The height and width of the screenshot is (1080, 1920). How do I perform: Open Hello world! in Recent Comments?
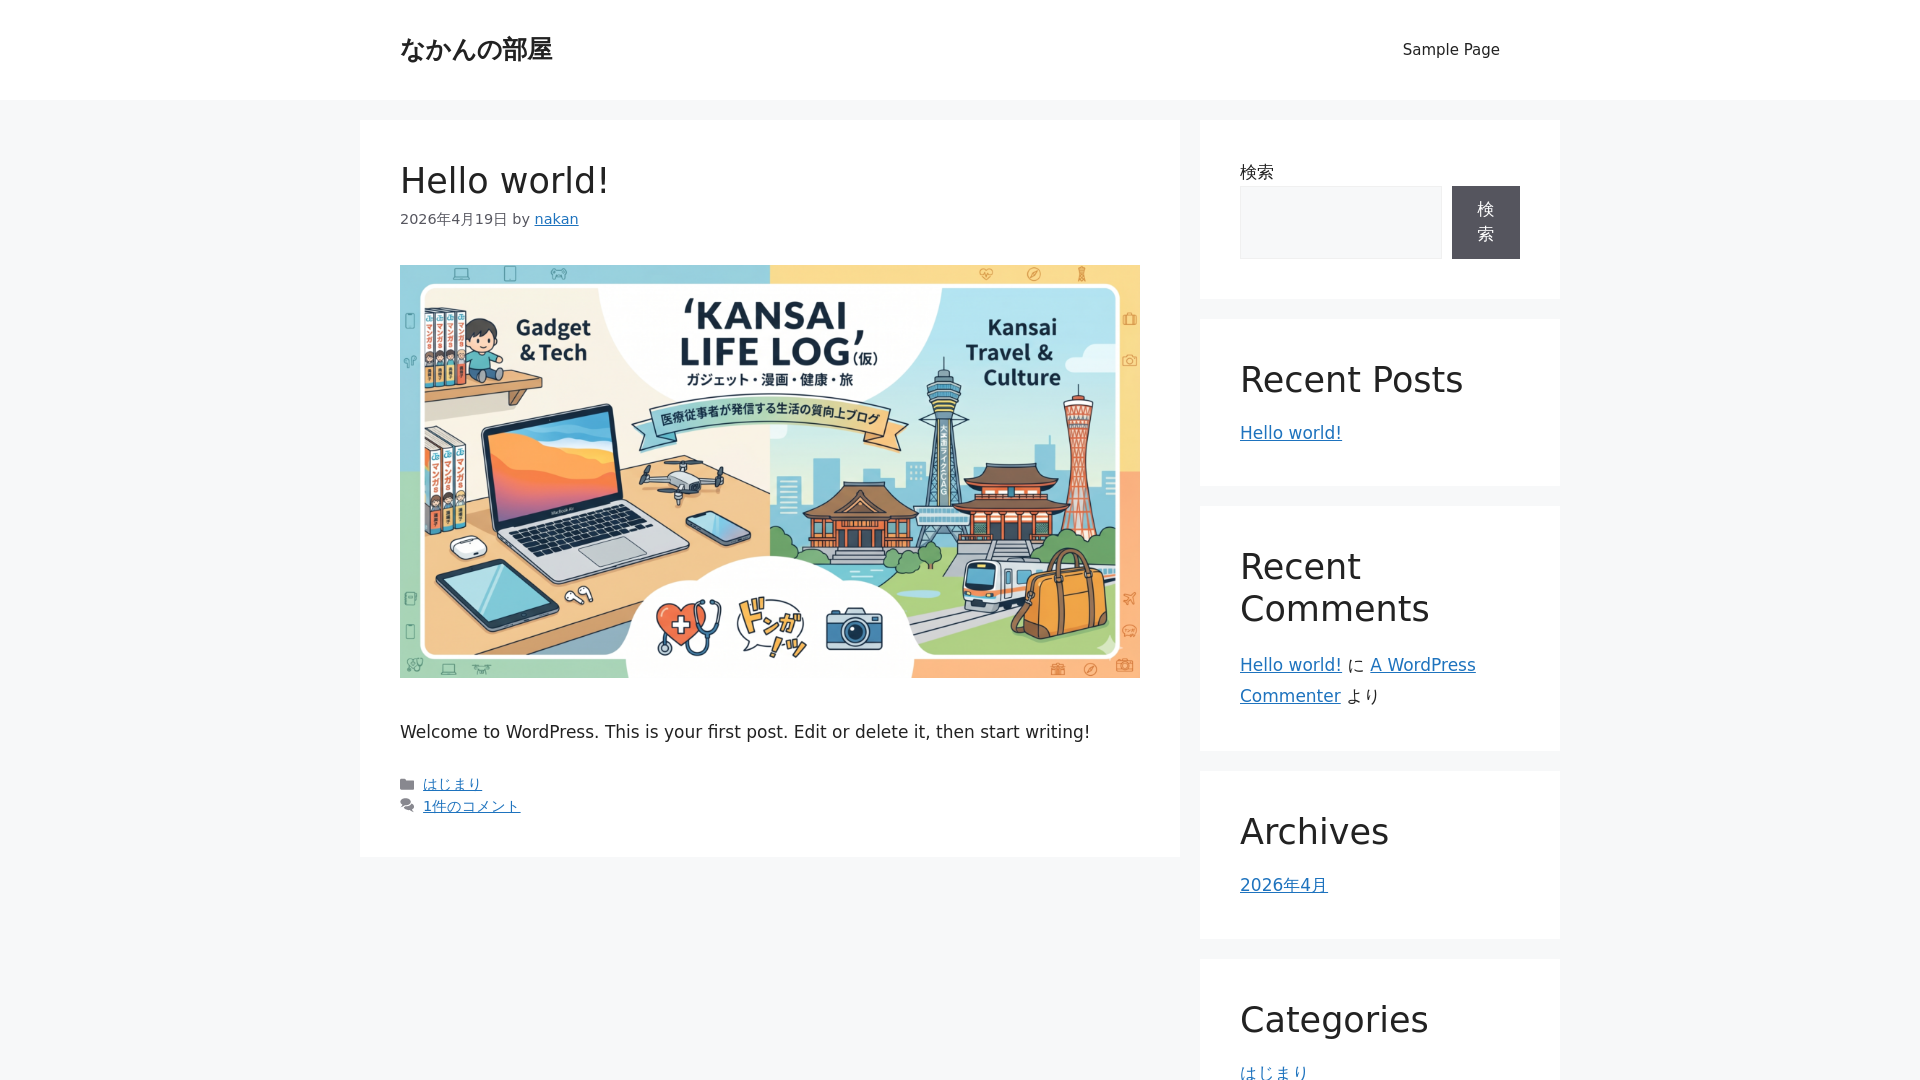click(x=1290, y=665)
